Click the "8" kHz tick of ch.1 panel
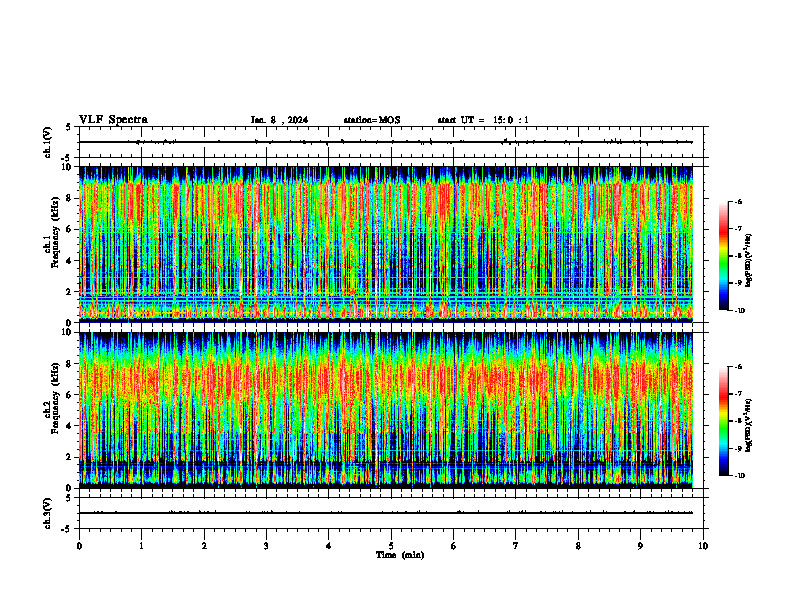This screenshot has height=612, width=792. coord(69,198)
